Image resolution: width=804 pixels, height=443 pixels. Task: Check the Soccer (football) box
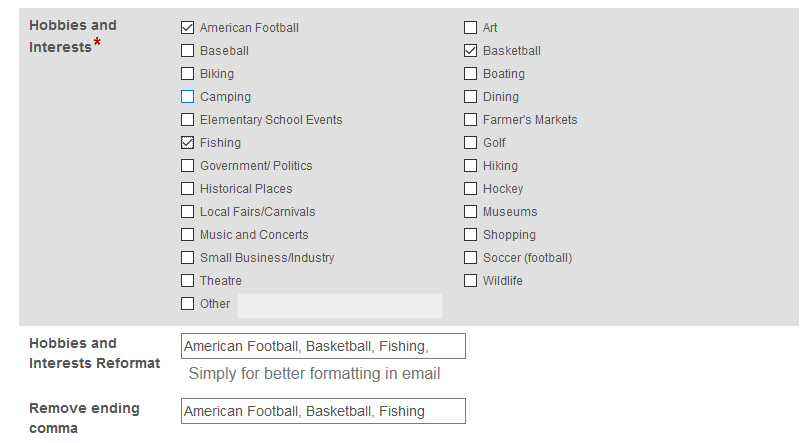click(x=470, y=258)
